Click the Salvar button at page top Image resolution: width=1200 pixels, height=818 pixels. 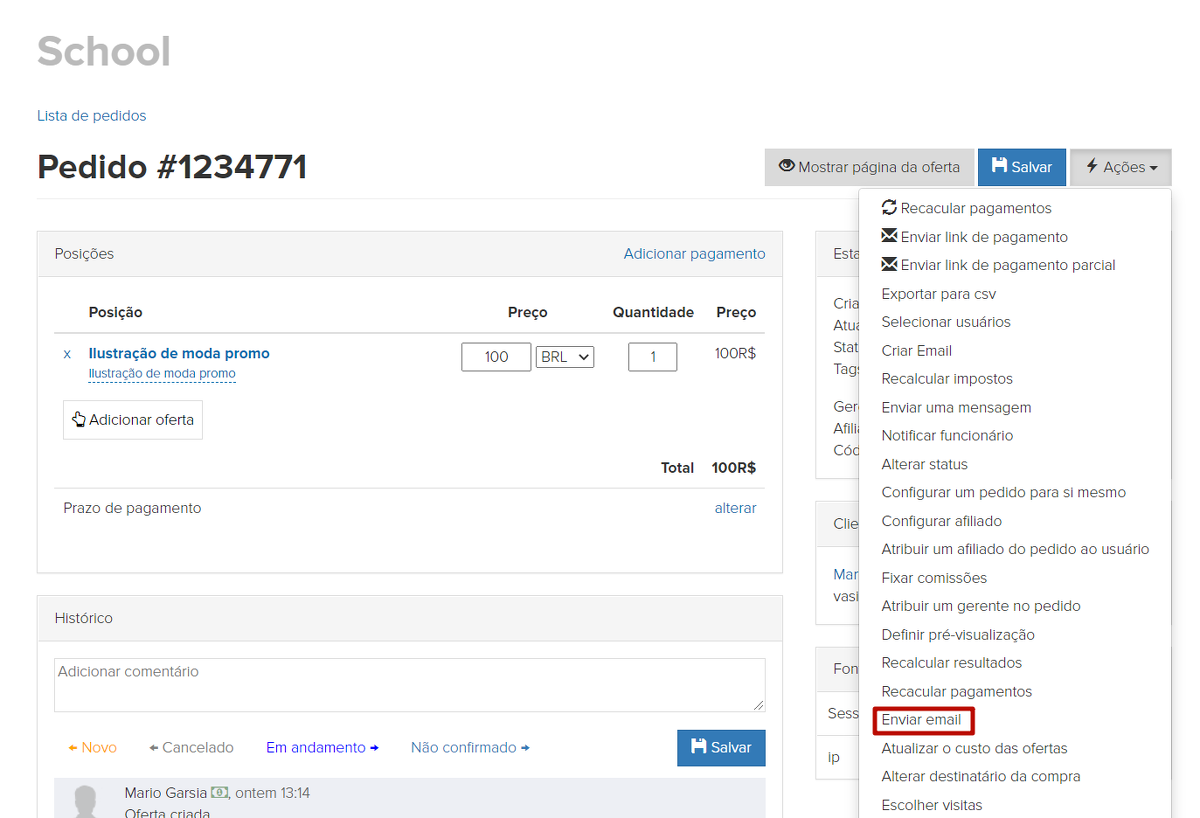(1021, 167)
